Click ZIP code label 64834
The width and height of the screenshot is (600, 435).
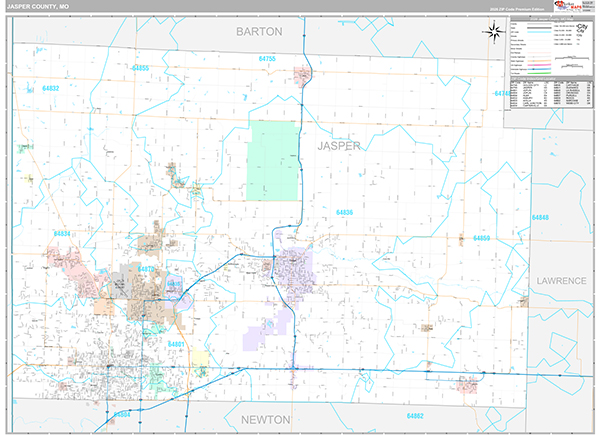point(62,233)
